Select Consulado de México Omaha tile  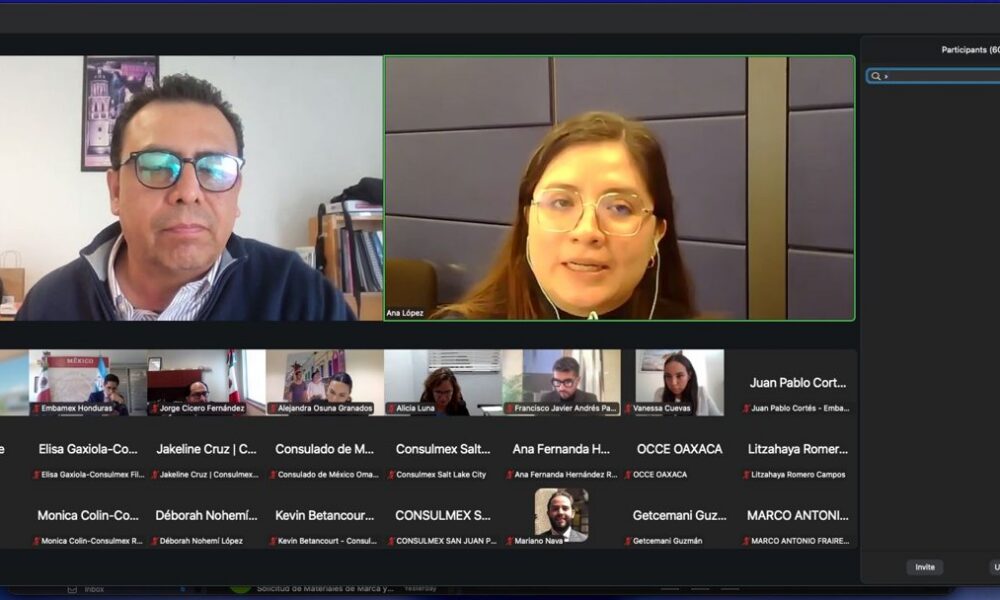325,449
